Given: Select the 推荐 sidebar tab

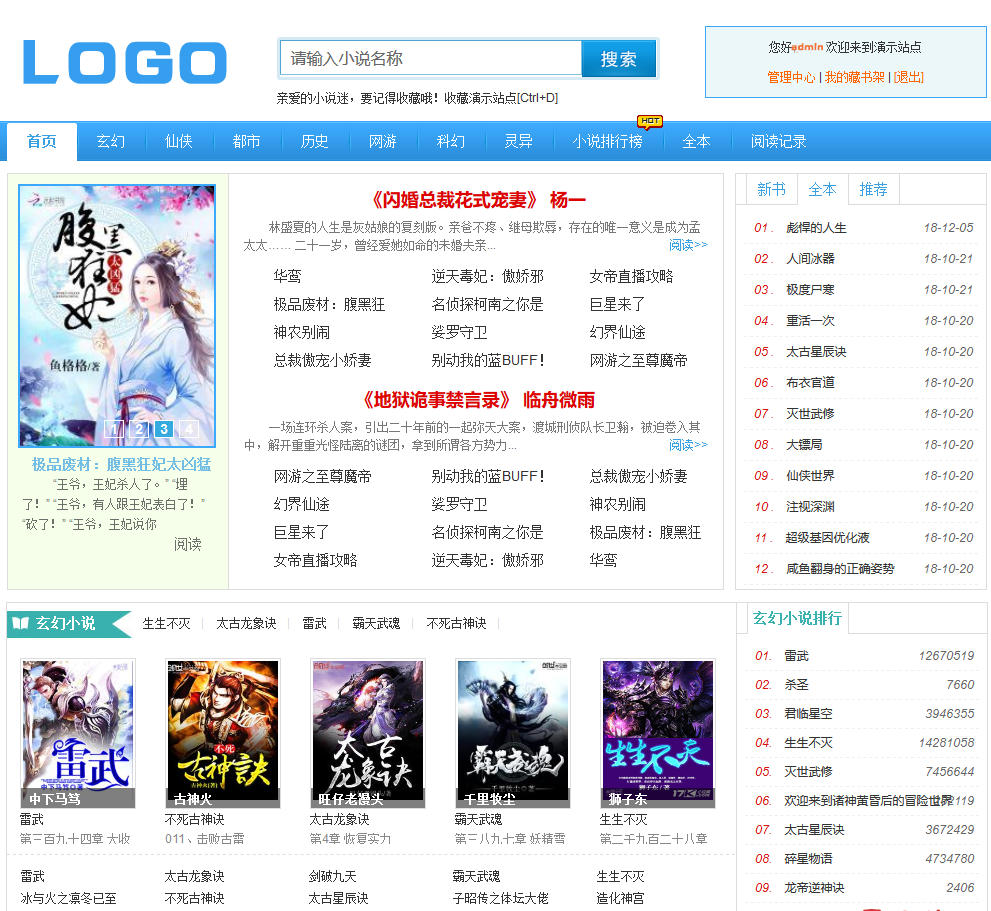Looking at the screenshot, I should point(873,189).
